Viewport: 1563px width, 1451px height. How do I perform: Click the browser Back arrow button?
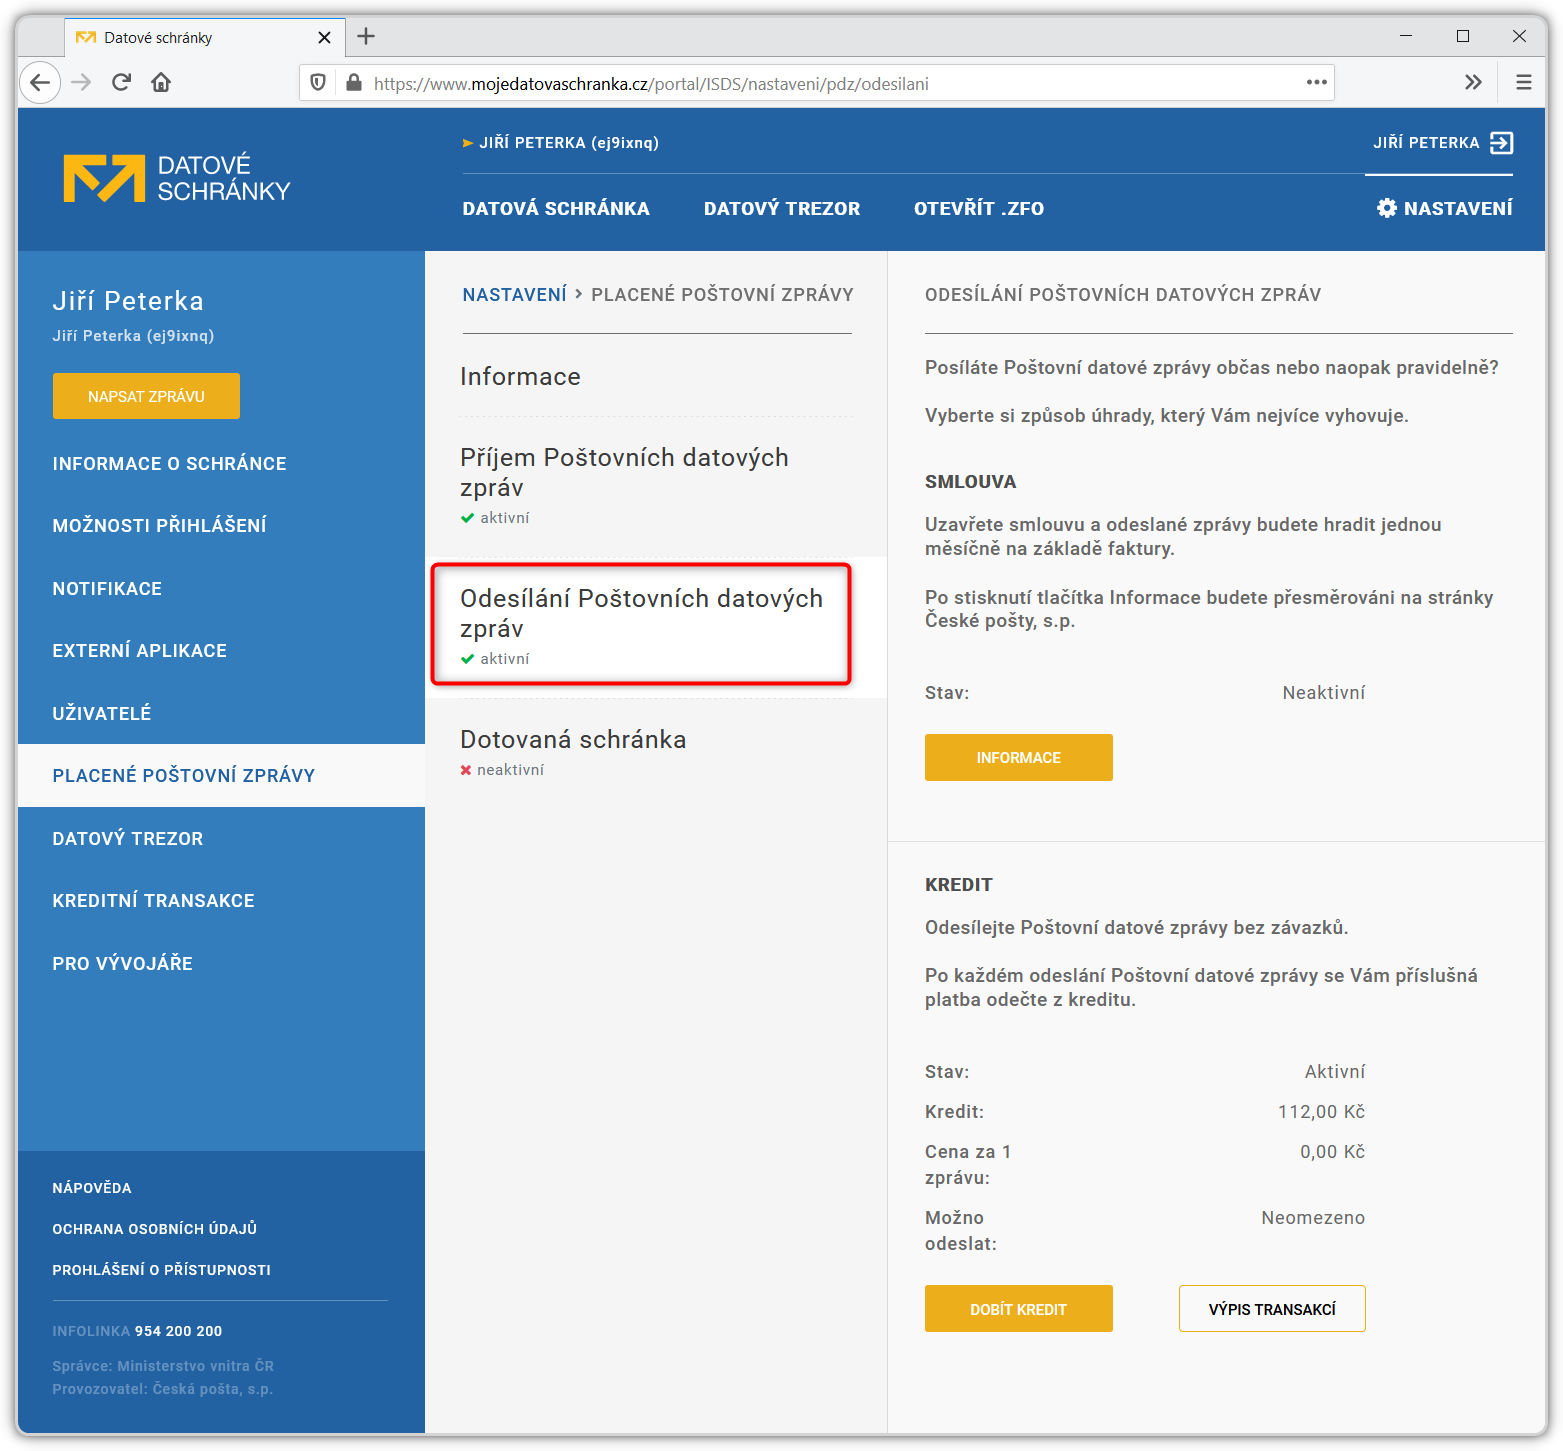40,82
